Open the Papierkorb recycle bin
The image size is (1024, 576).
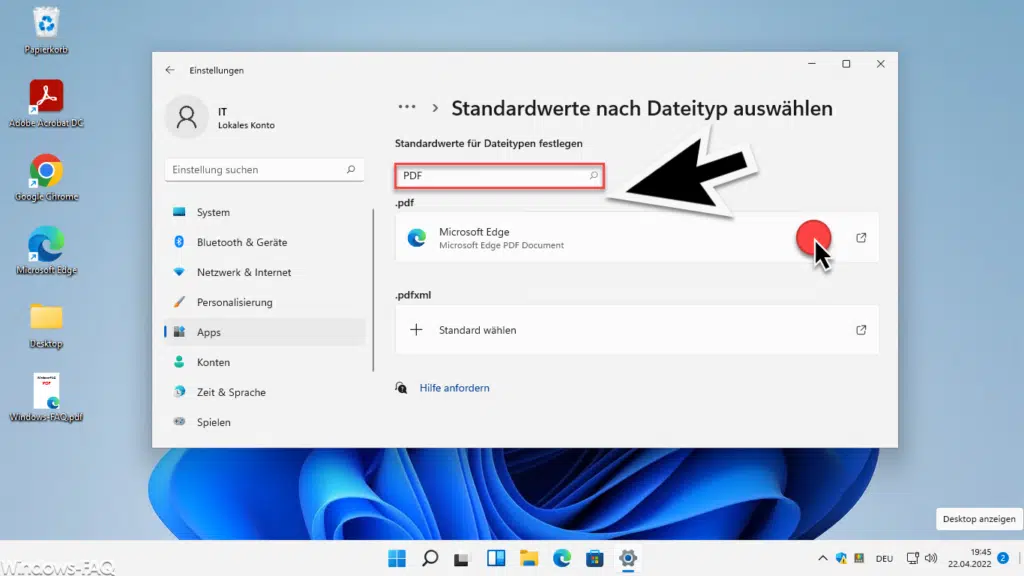(45, 25)
